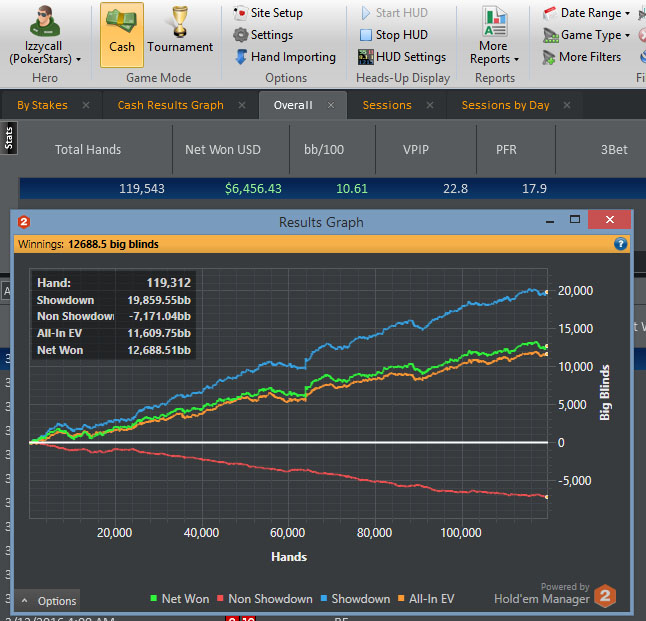The width and height of the screenshot is (646, 621).
Task: Toggle the All-In EV legend series
Action: click(x=426, y=599)
